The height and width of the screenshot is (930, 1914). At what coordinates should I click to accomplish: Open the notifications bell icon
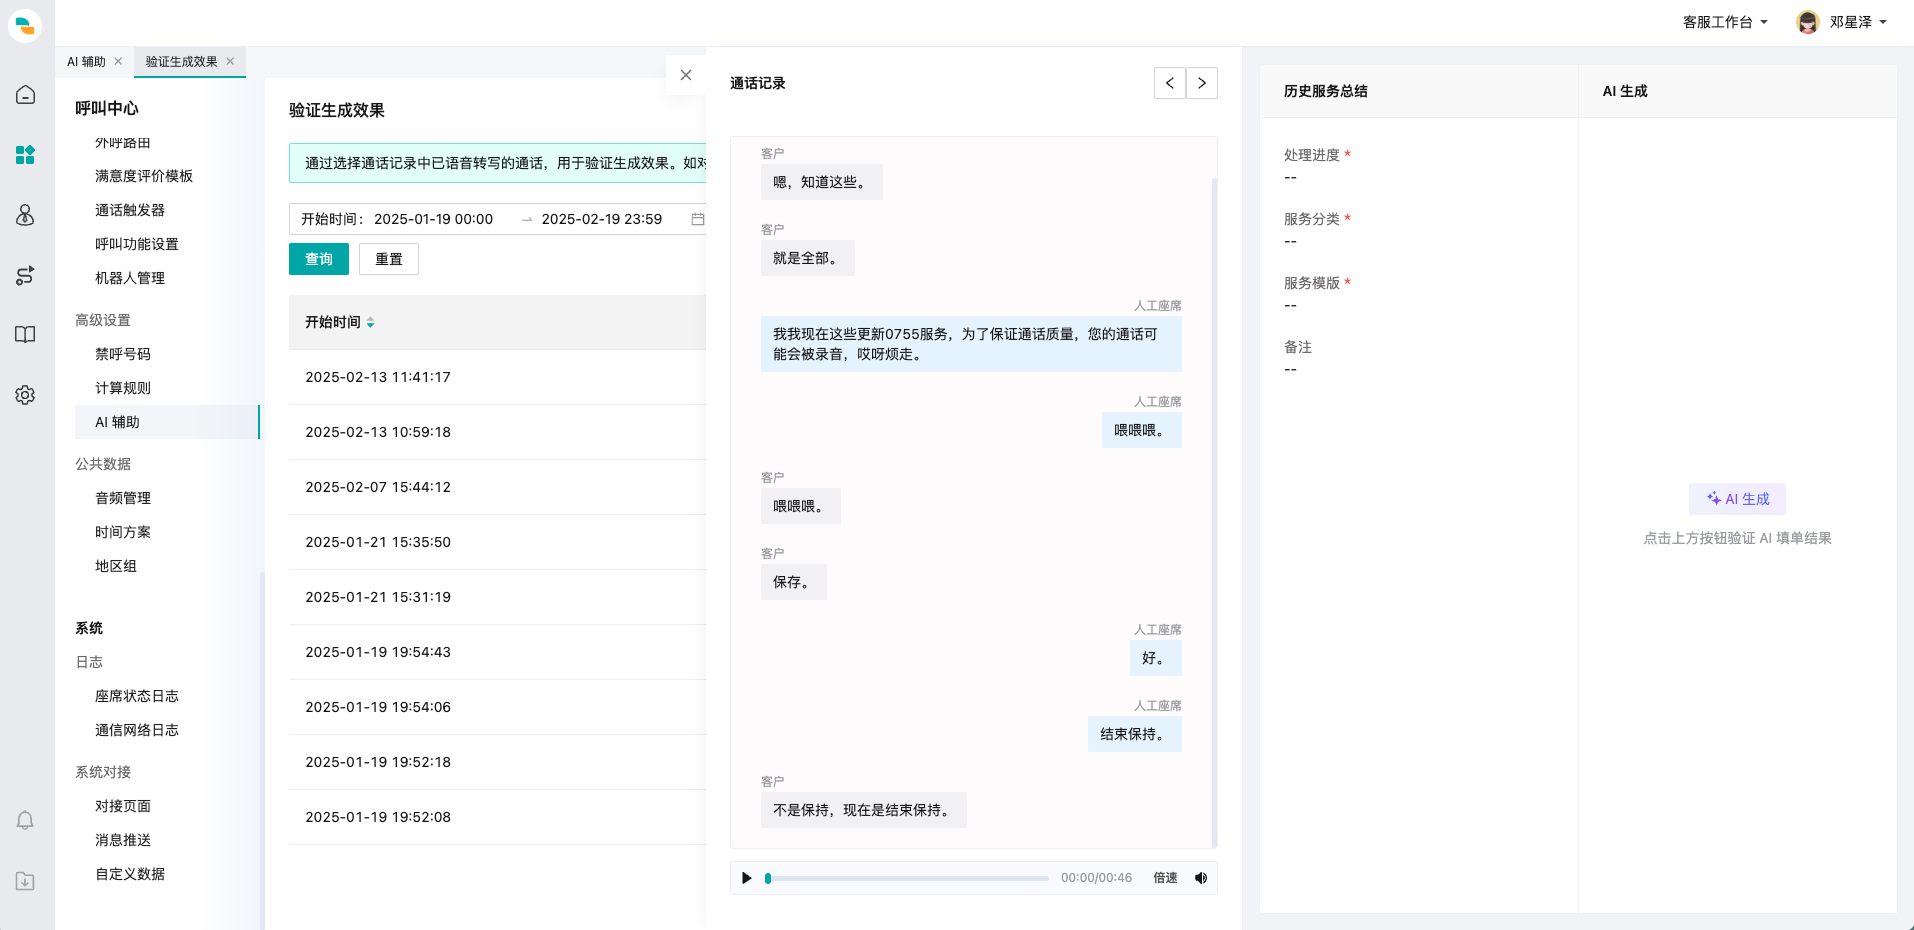(25, 821)
